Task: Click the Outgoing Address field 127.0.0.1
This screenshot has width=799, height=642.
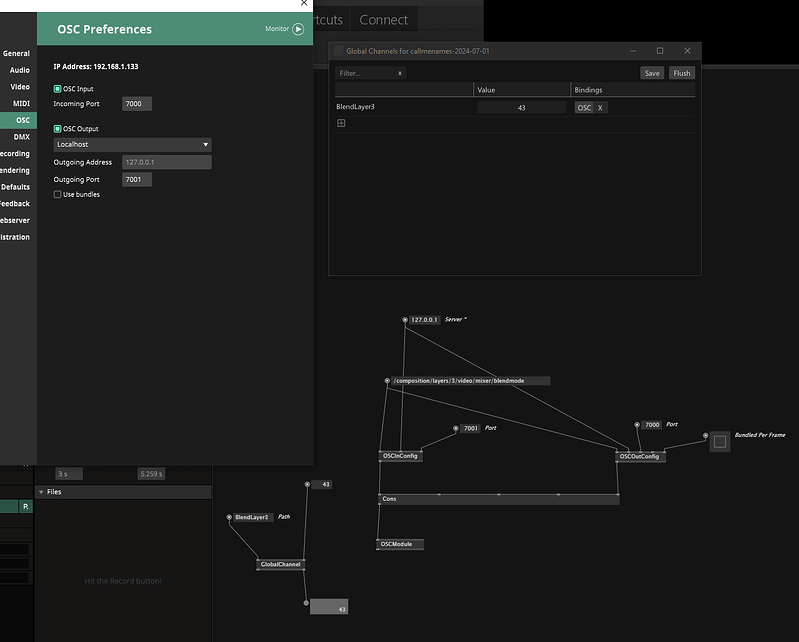Action: pyautogui.click(x=167, y=162)
